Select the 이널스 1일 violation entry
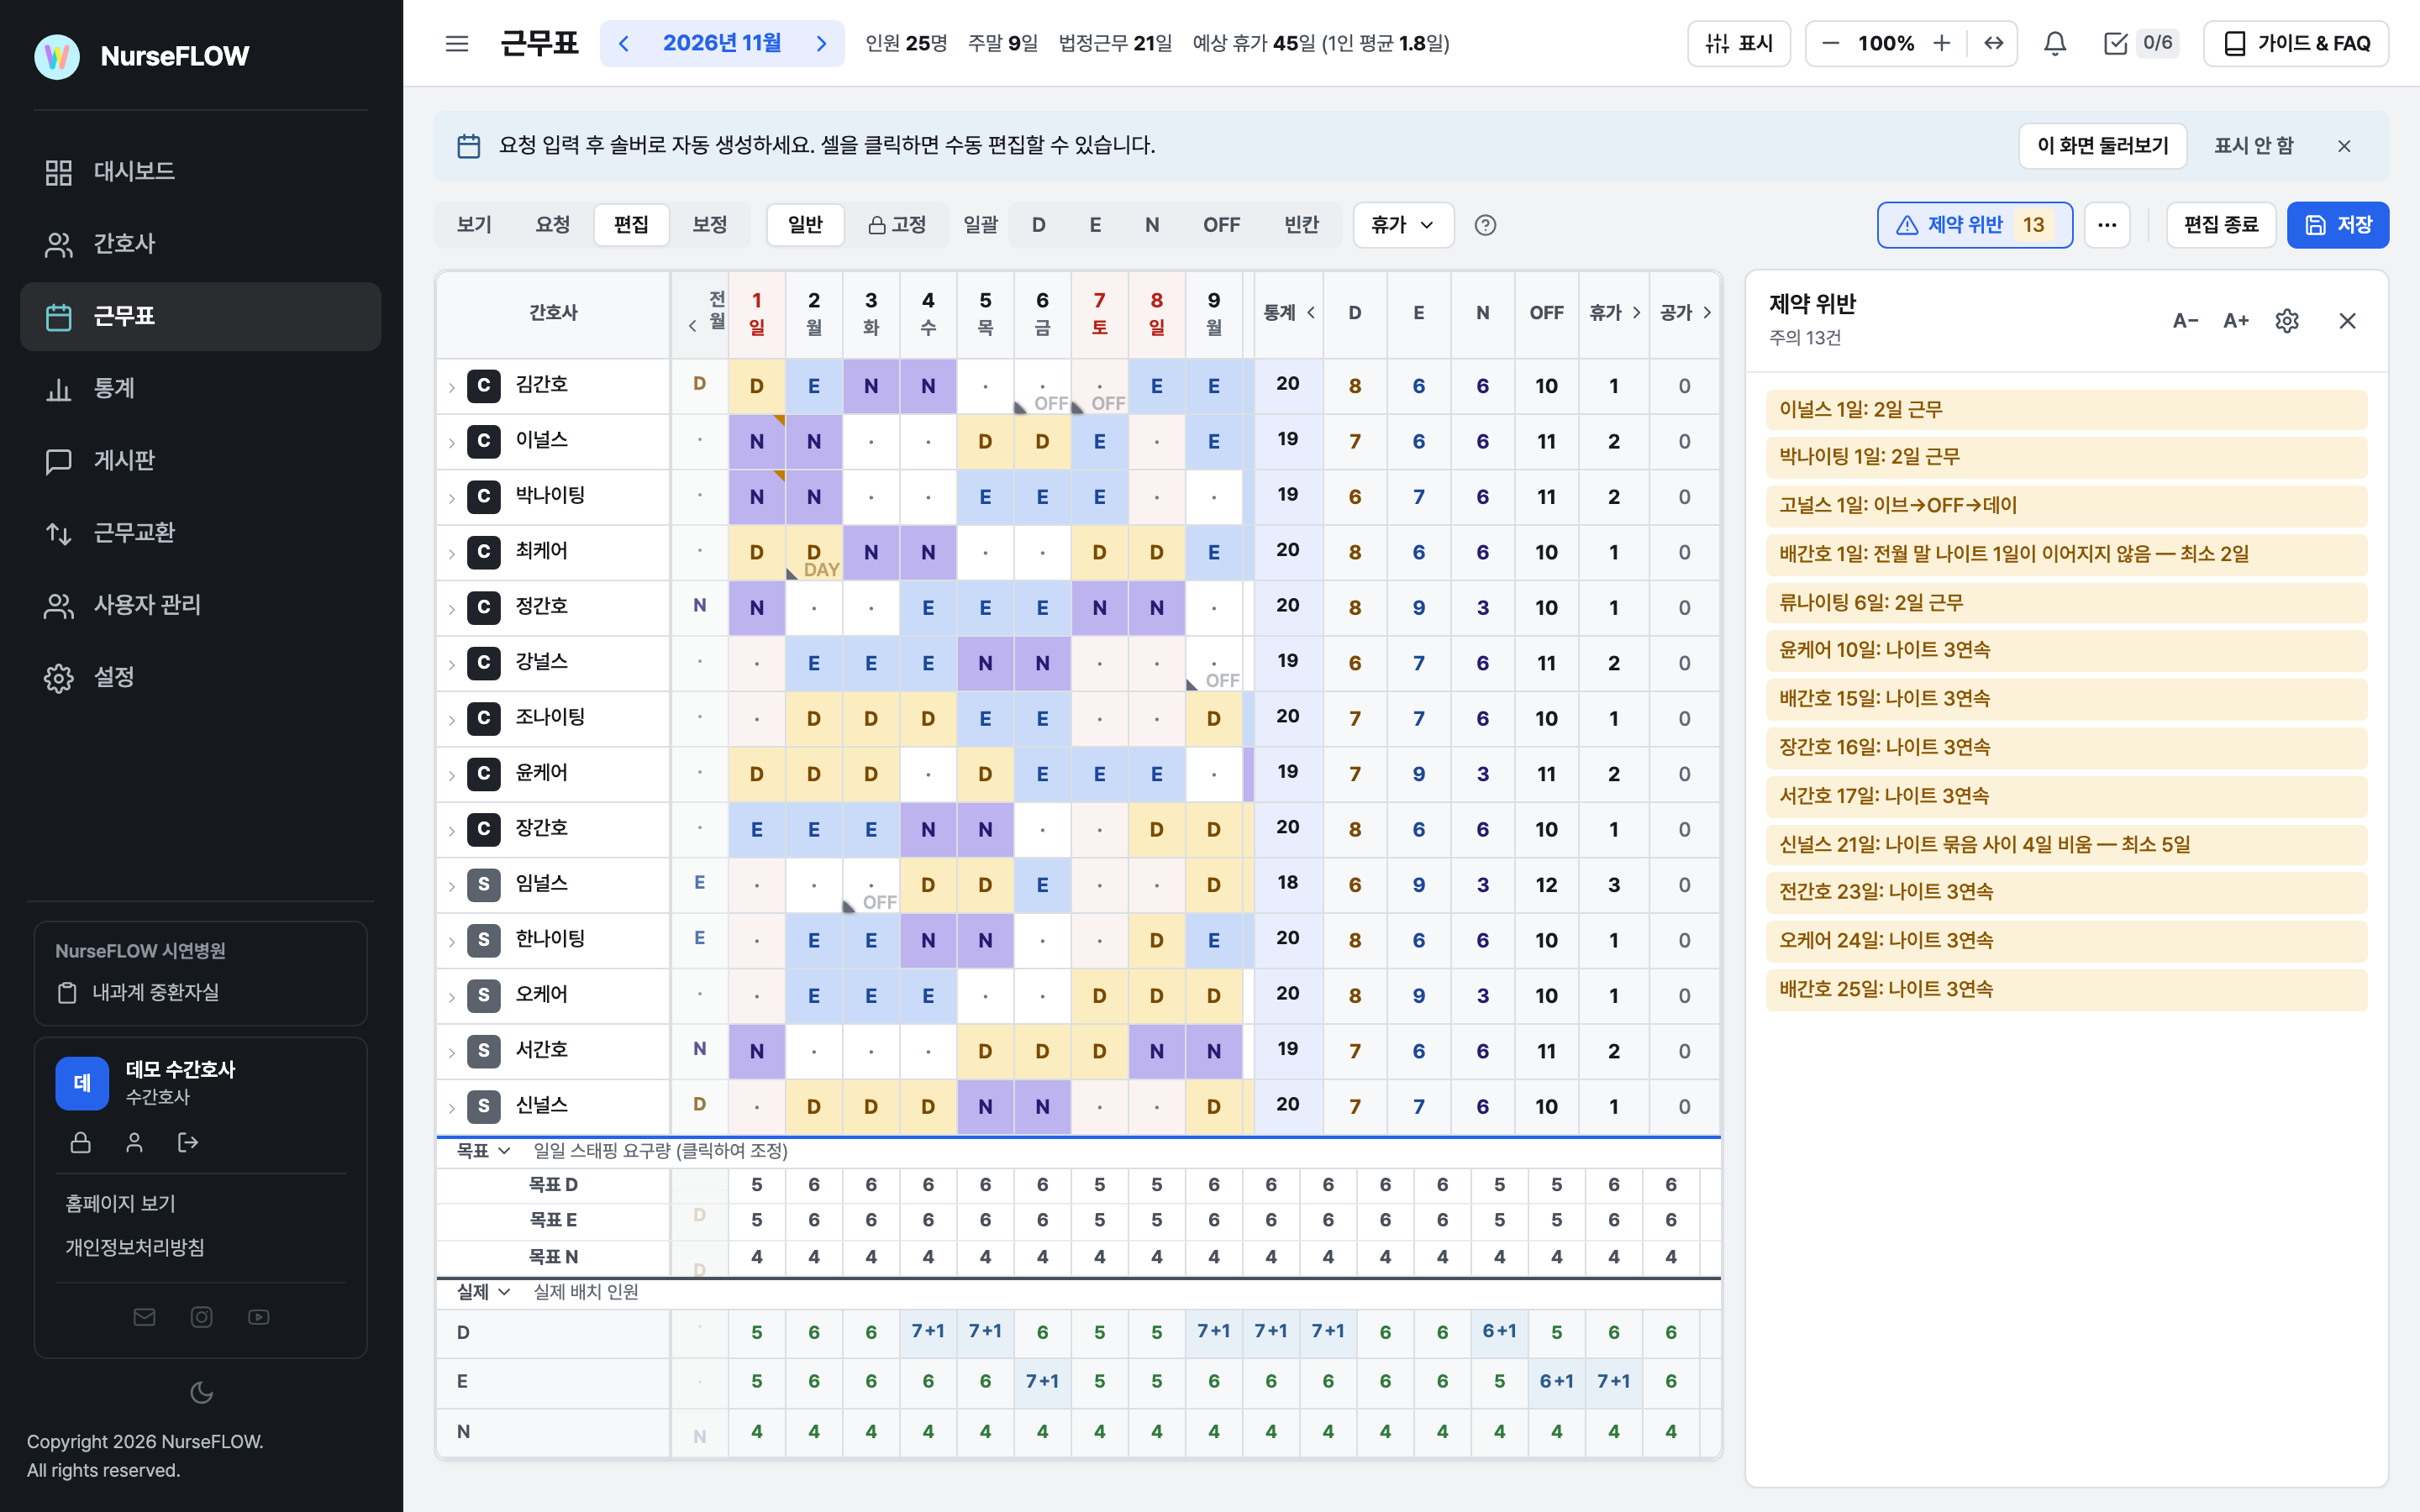 (2066, 409)
